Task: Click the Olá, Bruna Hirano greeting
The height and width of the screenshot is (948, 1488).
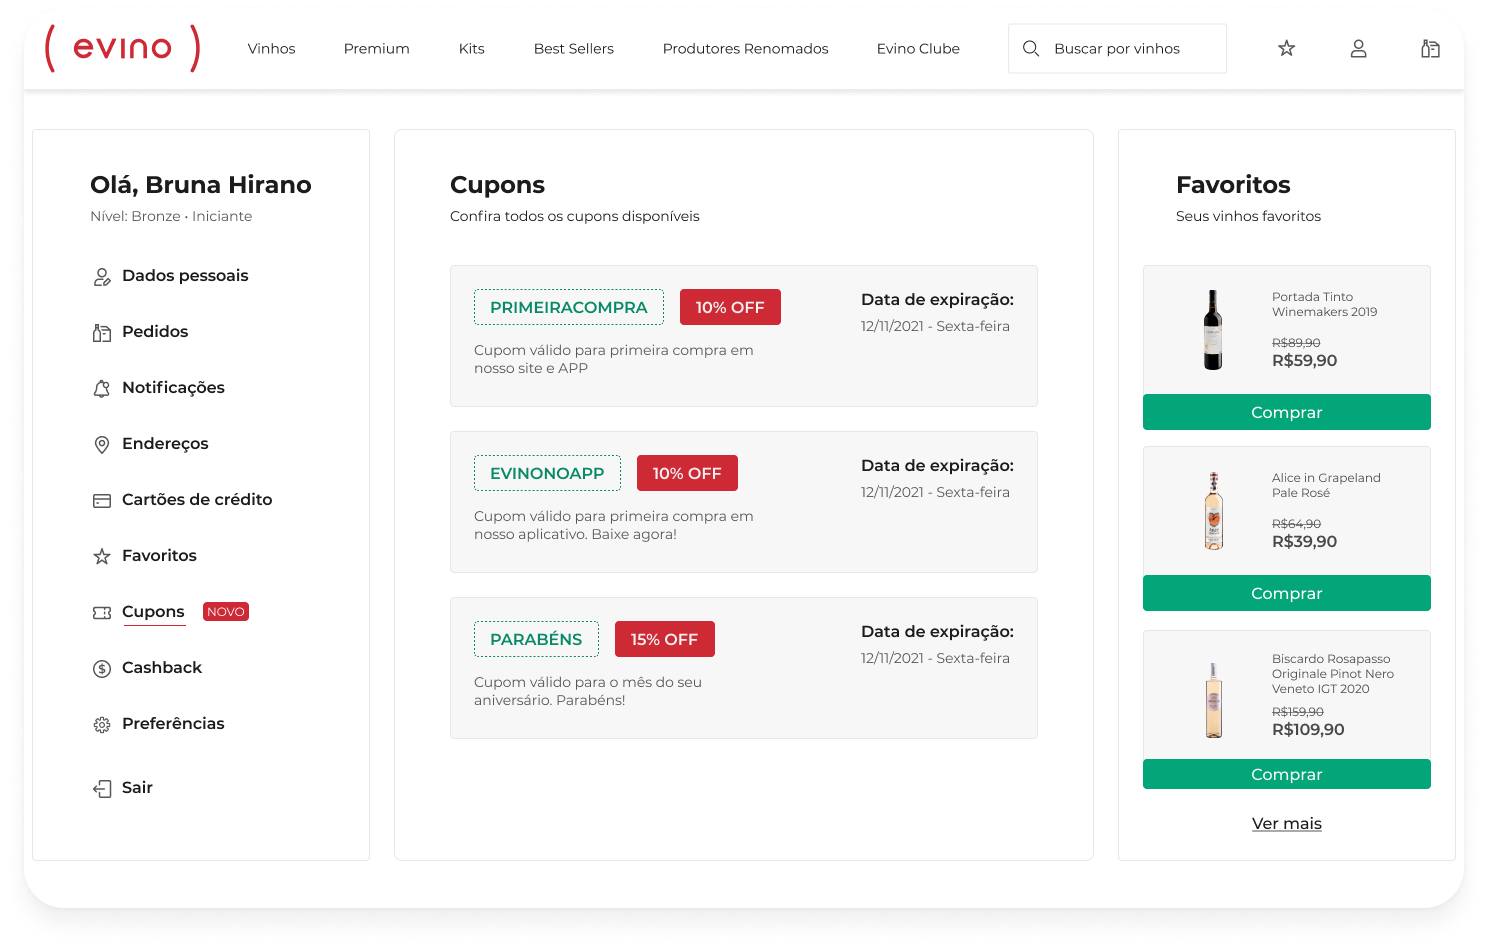Action: pos(201,185)
